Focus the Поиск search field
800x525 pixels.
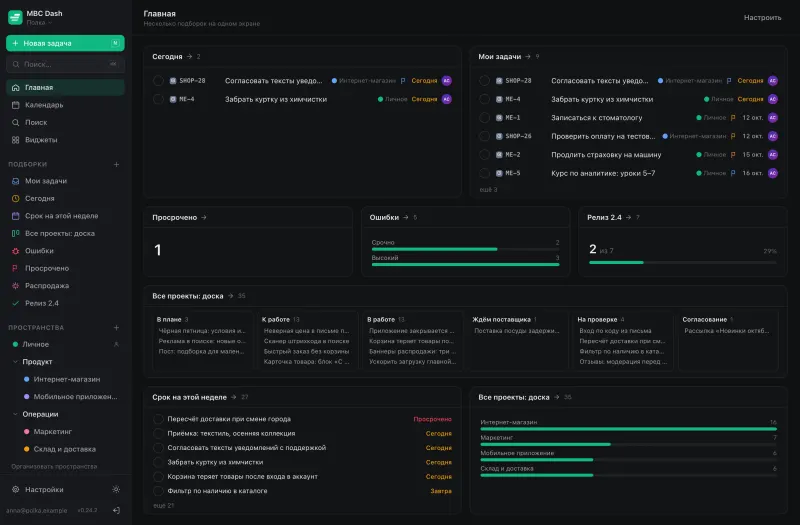[65, 64]
